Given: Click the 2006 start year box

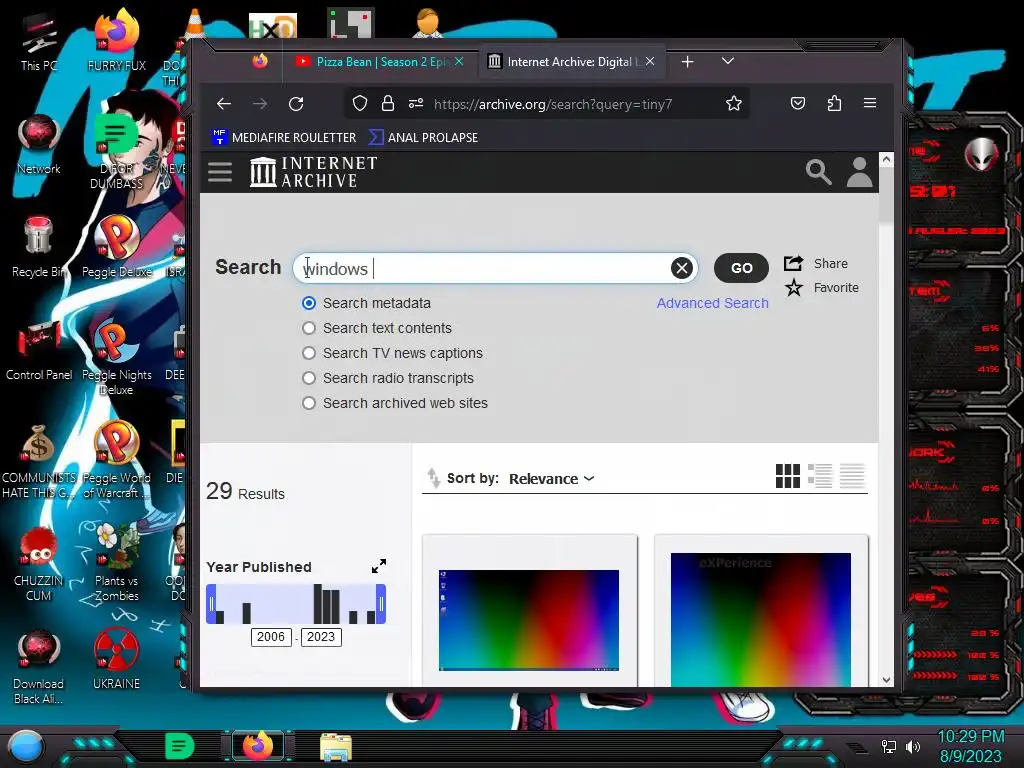Looking at the screenshot, I should pos(271,637).
